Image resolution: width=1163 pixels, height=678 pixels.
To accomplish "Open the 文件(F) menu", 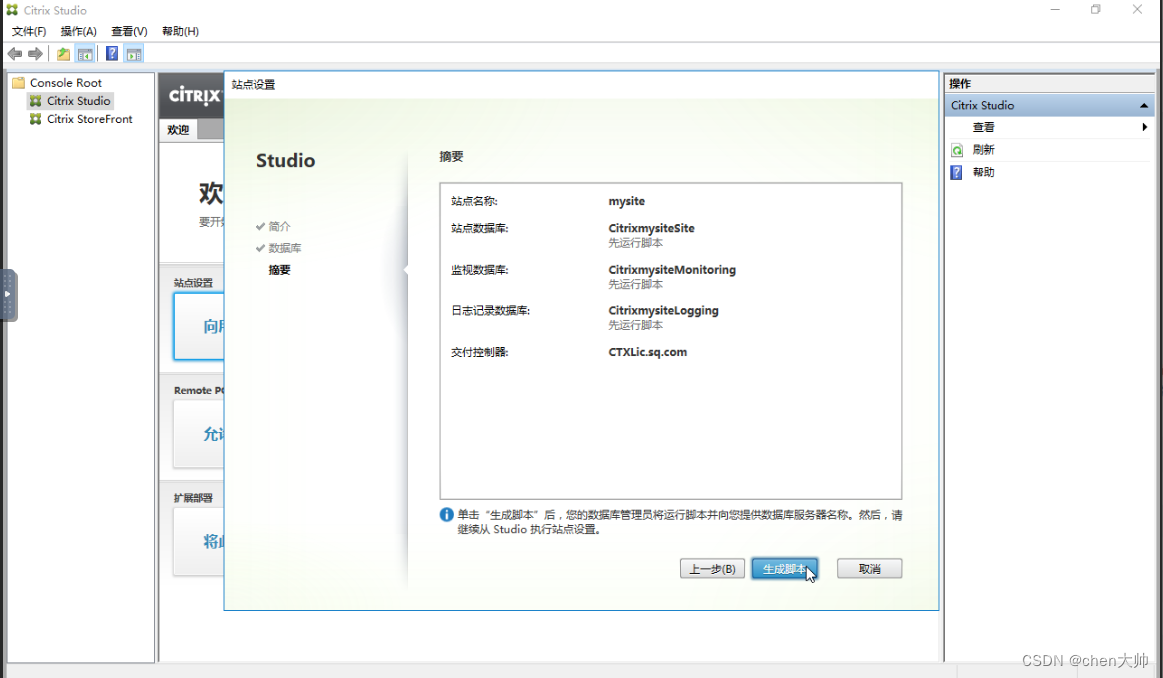I will (29, 31).
